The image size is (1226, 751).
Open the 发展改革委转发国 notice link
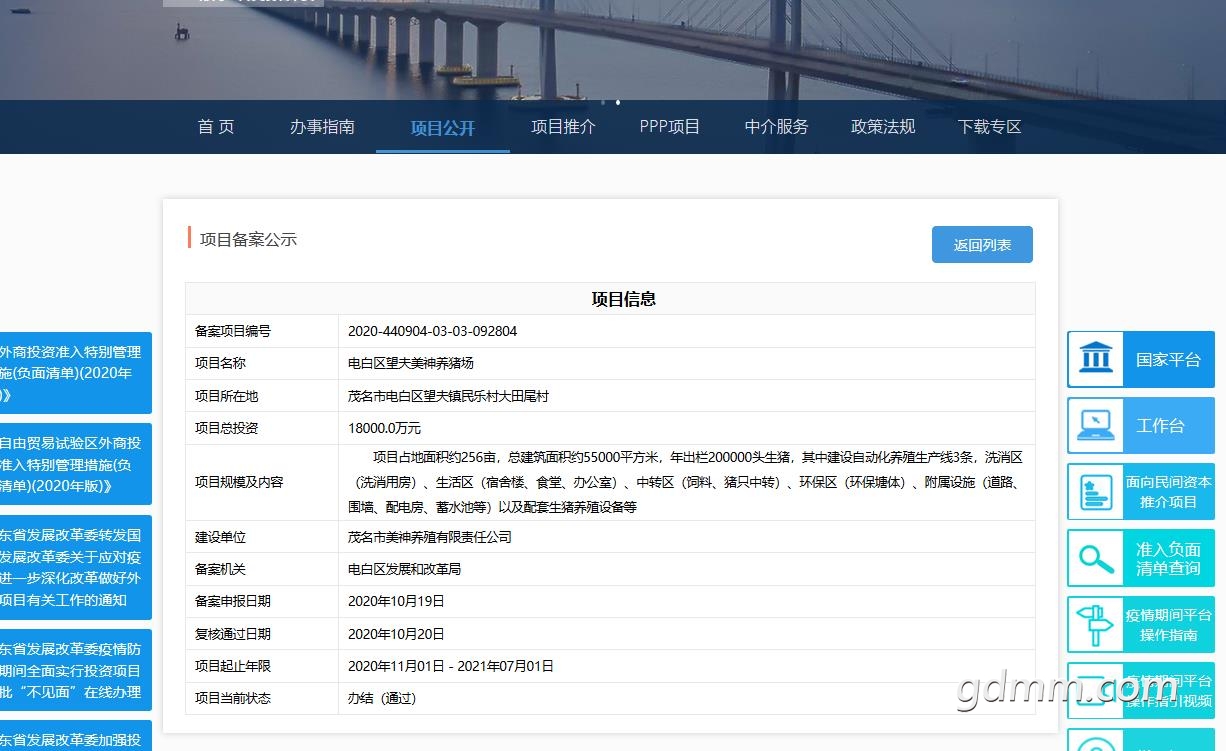pyautogui.click(x=76, y=567)
